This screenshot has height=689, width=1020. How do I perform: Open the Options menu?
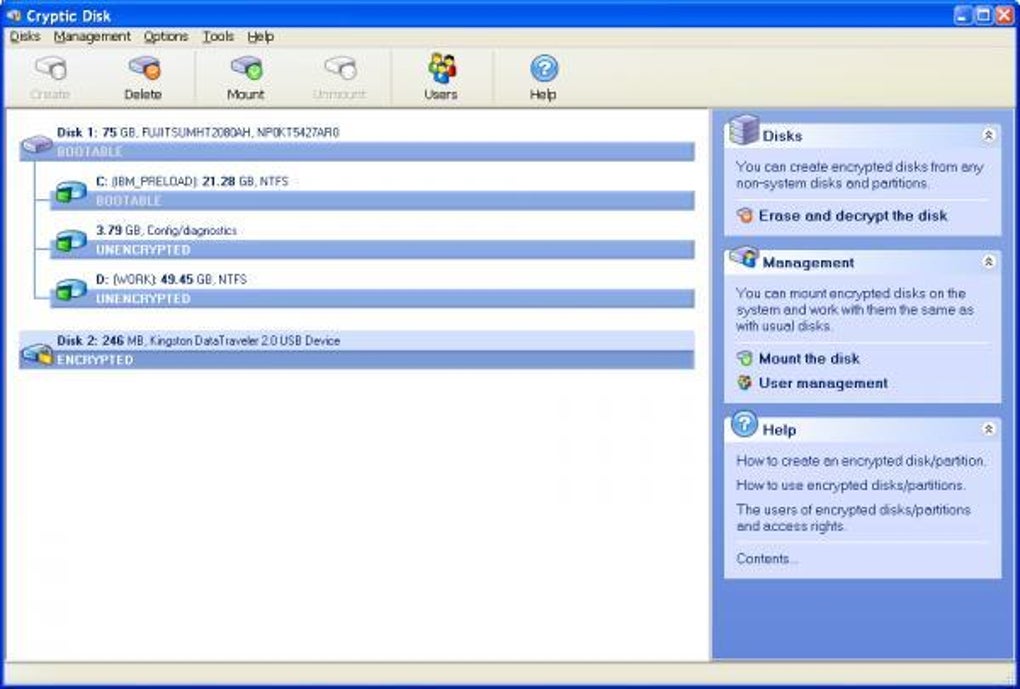point(166,36)
